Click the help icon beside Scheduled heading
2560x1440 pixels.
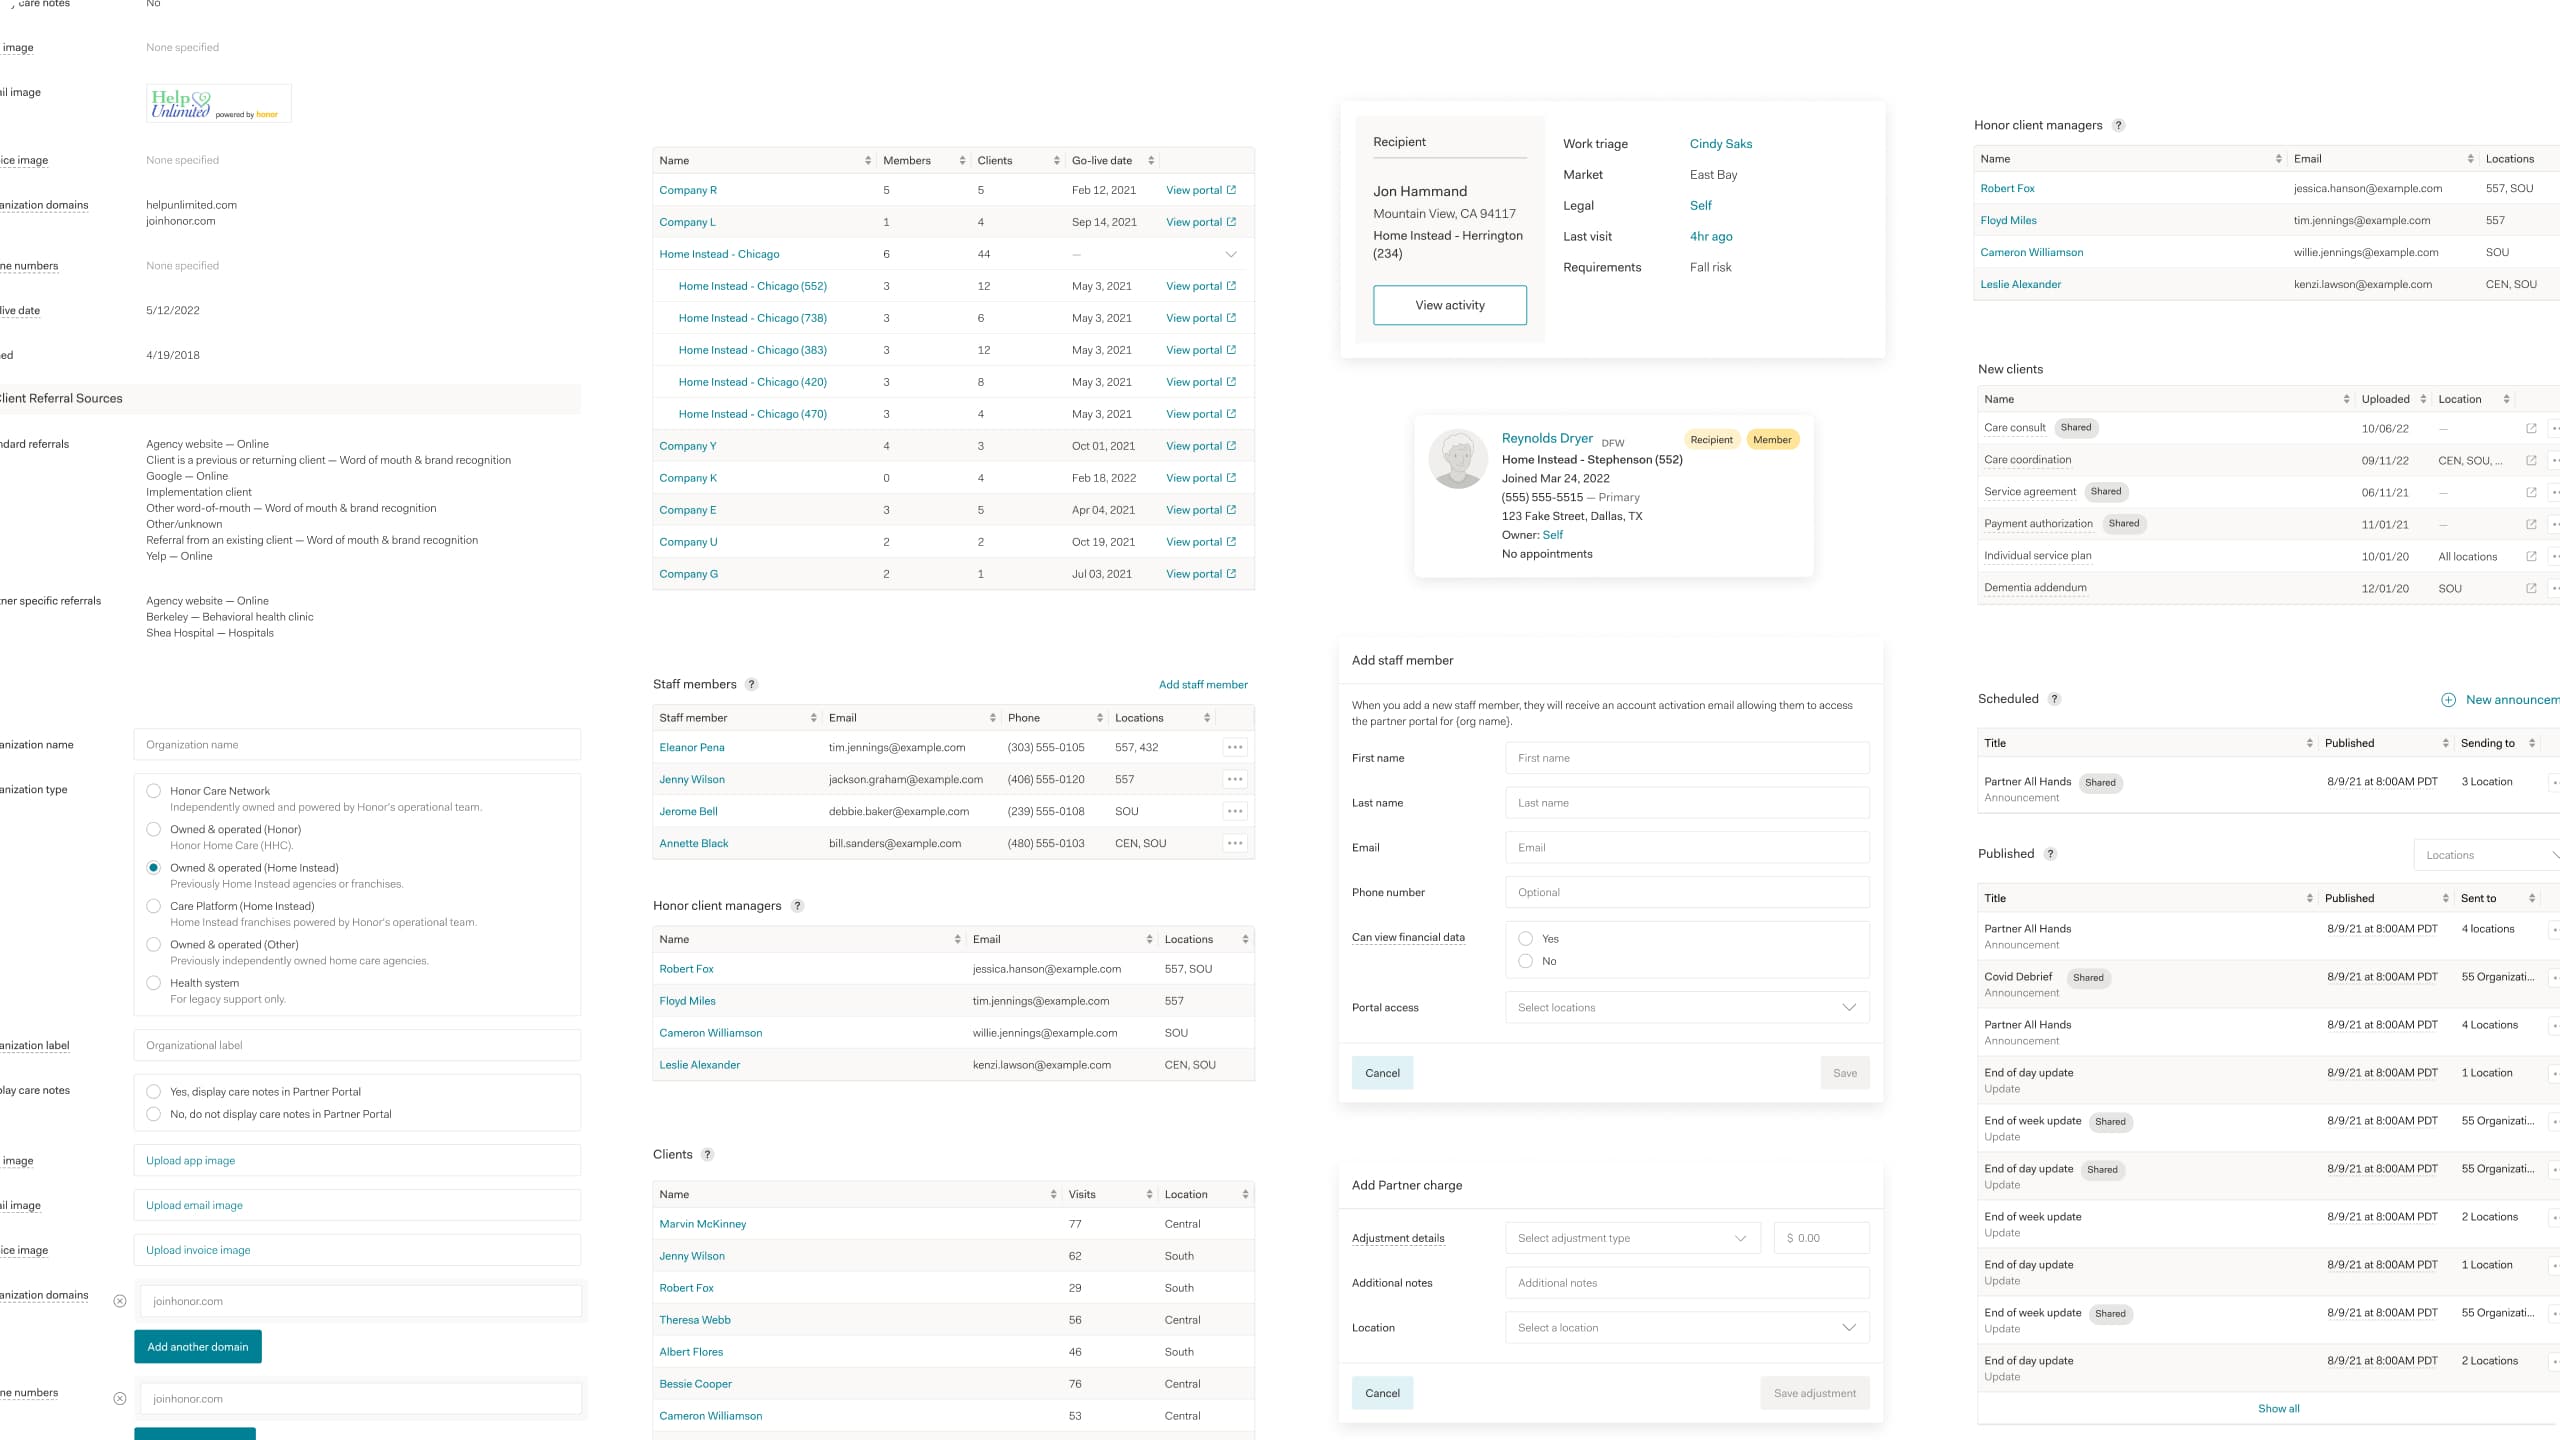click(2053, 699)
